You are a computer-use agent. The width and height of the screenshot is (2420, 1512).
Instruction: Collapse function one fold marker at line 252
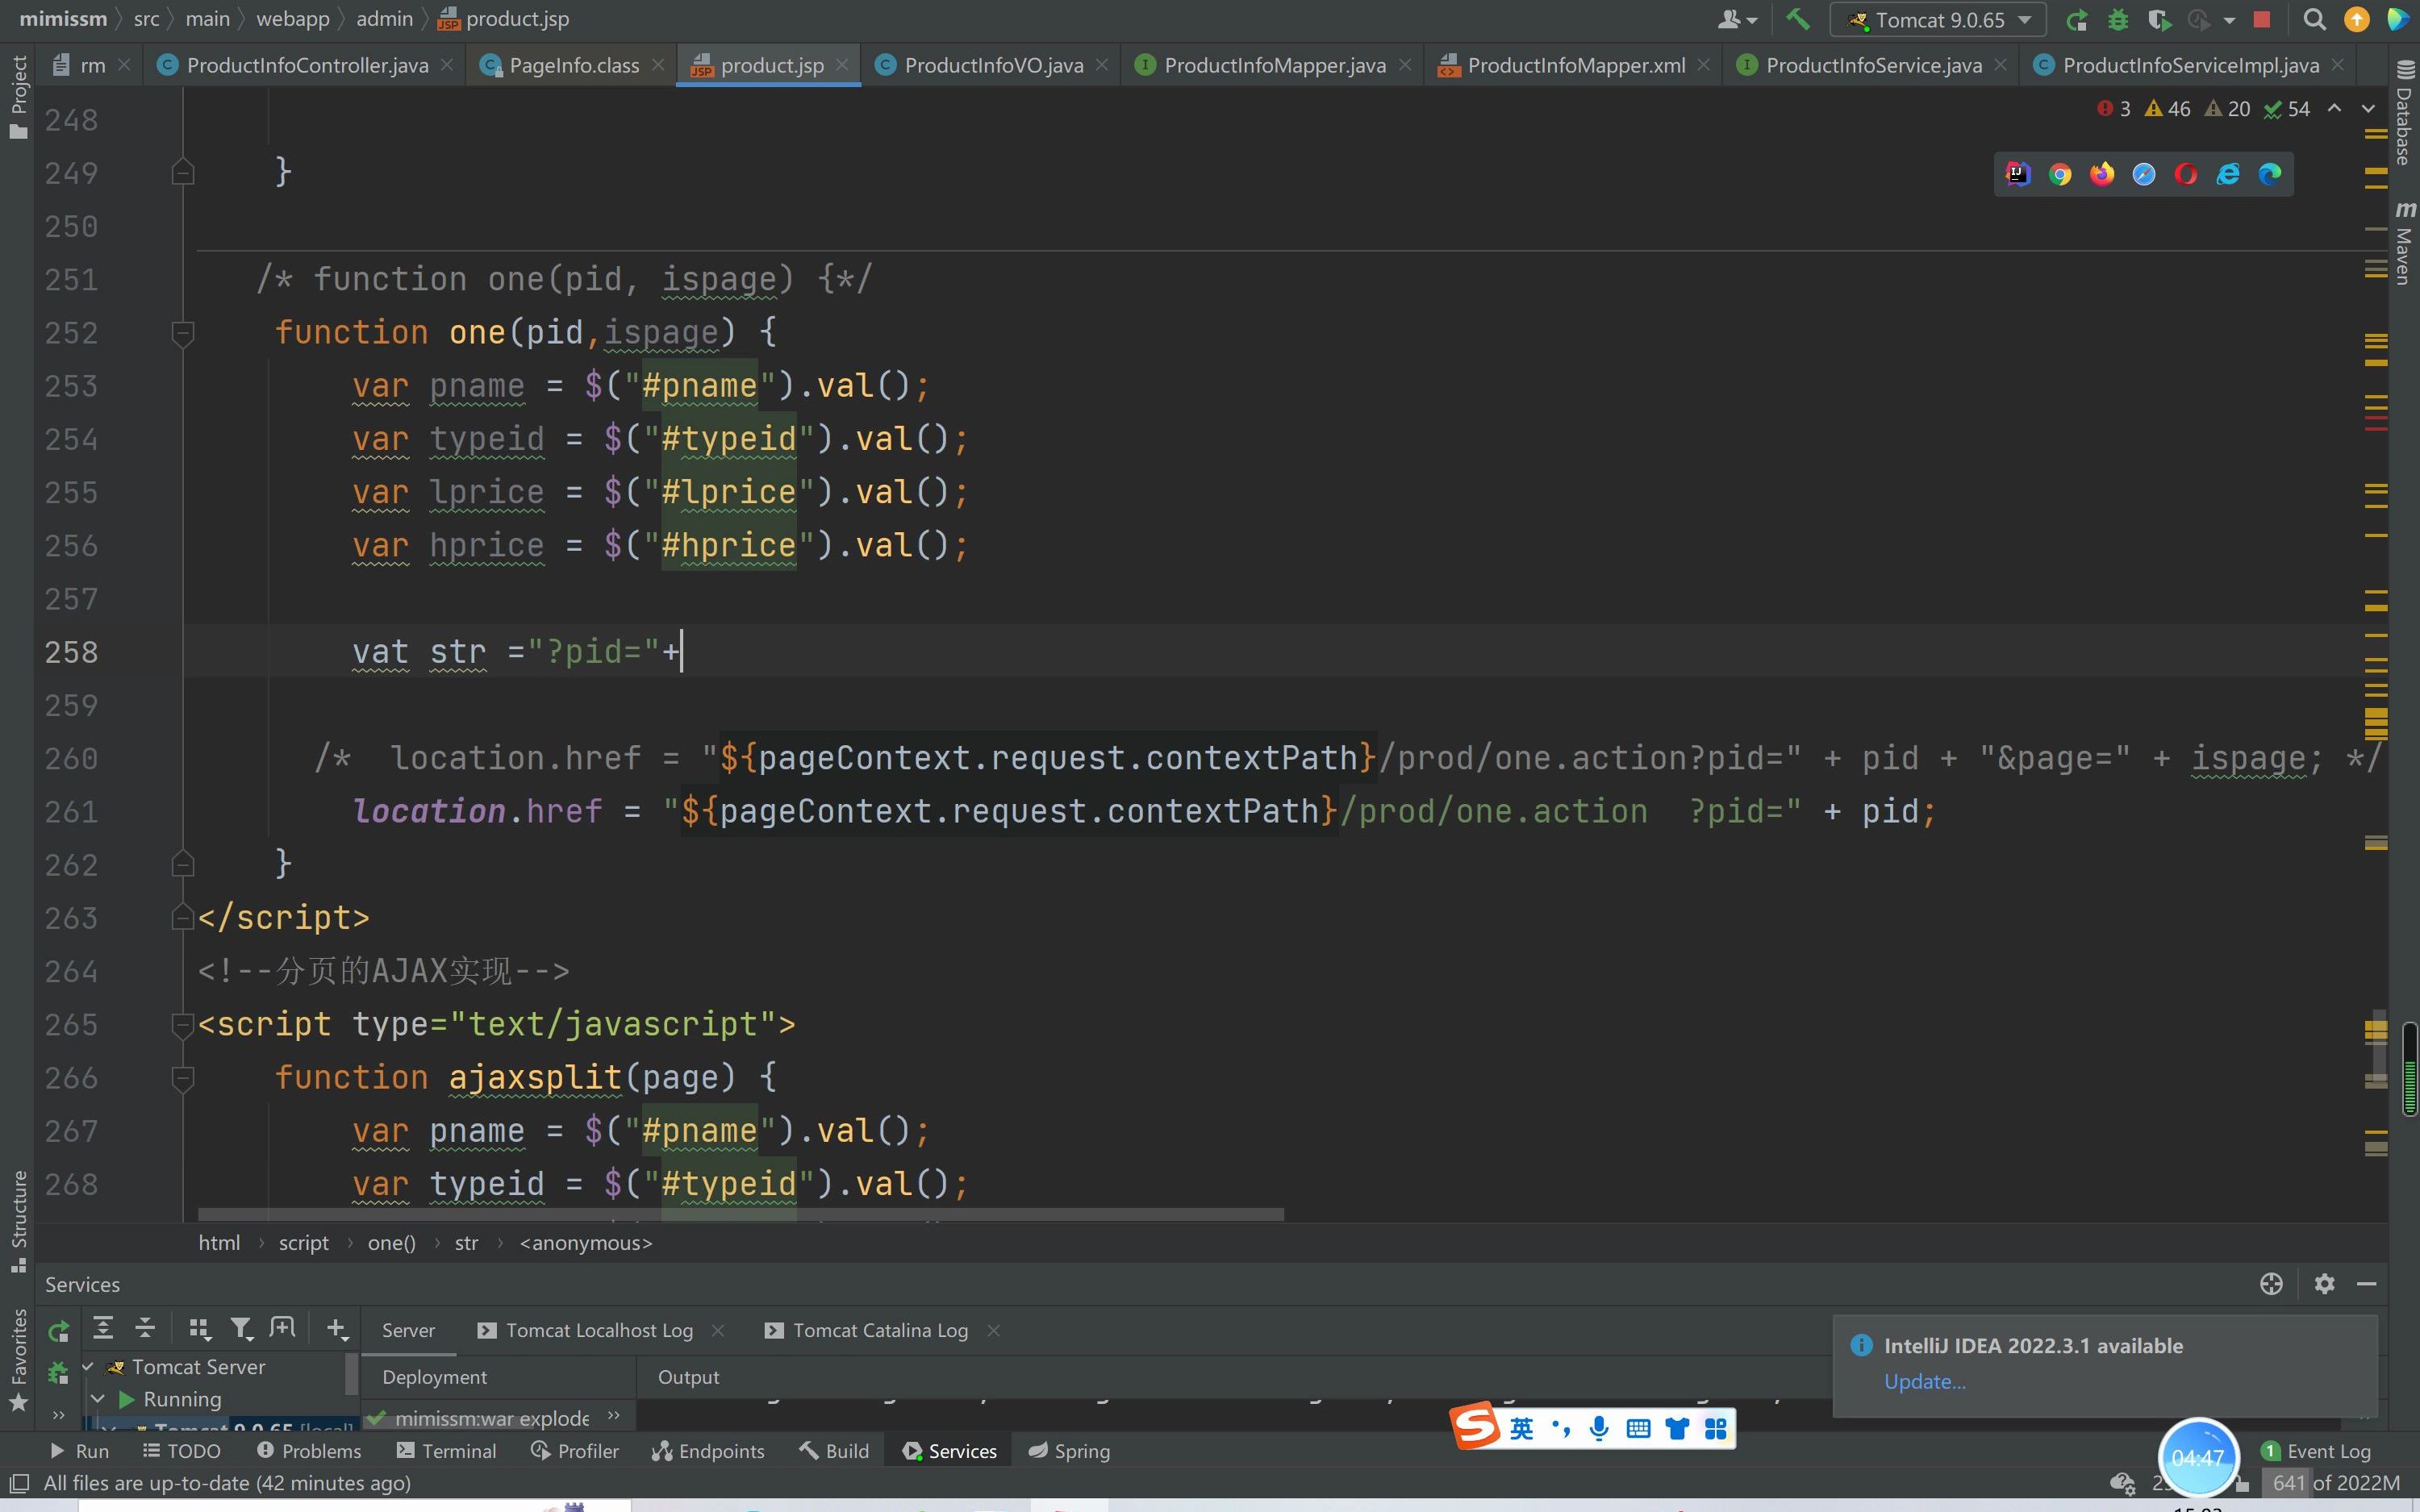(x=182, y=332)
